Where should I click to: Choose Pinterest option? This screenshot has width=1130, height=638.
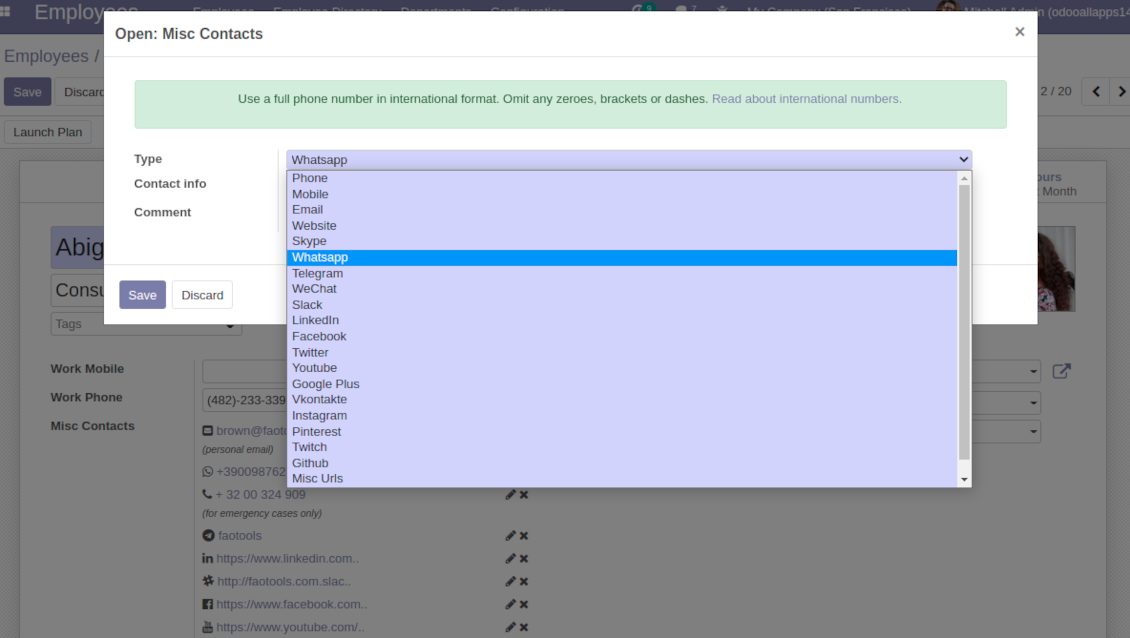click(622, 432)
